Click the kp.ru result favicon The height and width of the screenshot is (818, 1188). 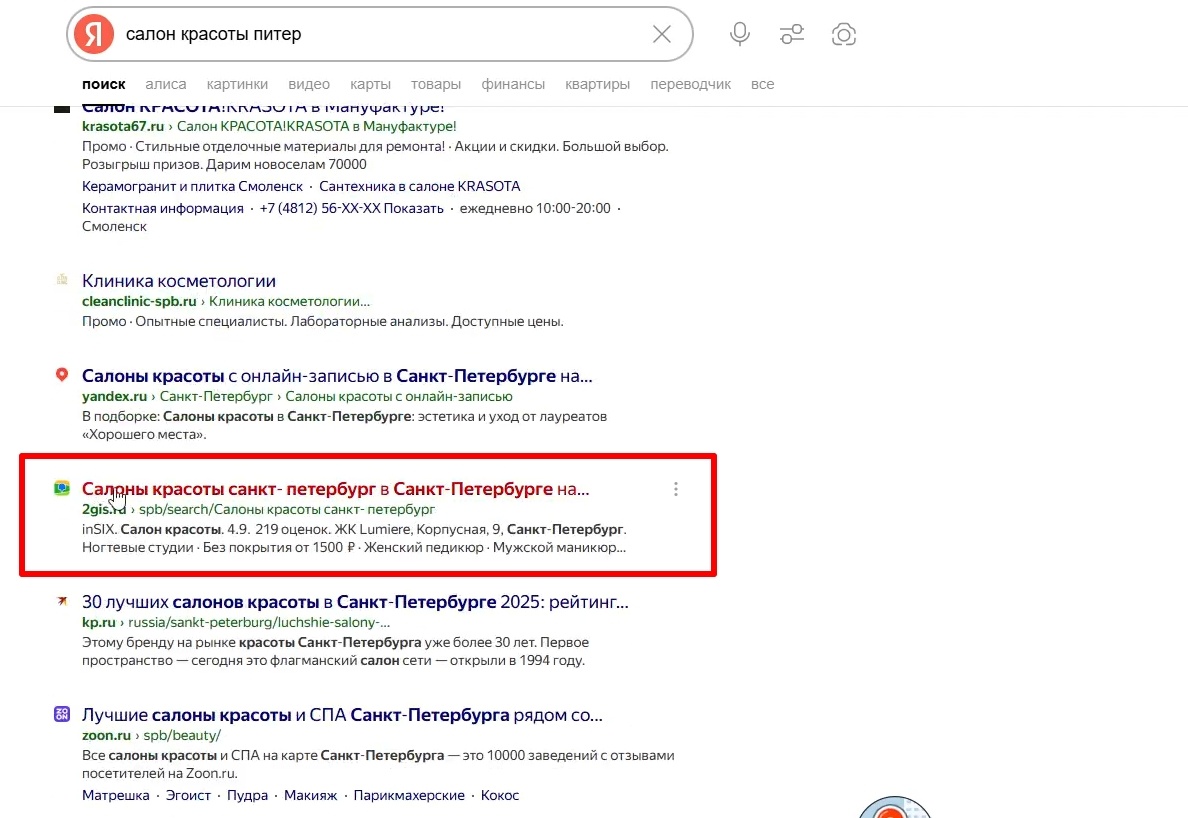pyautogui.click(x=62, y=601)
